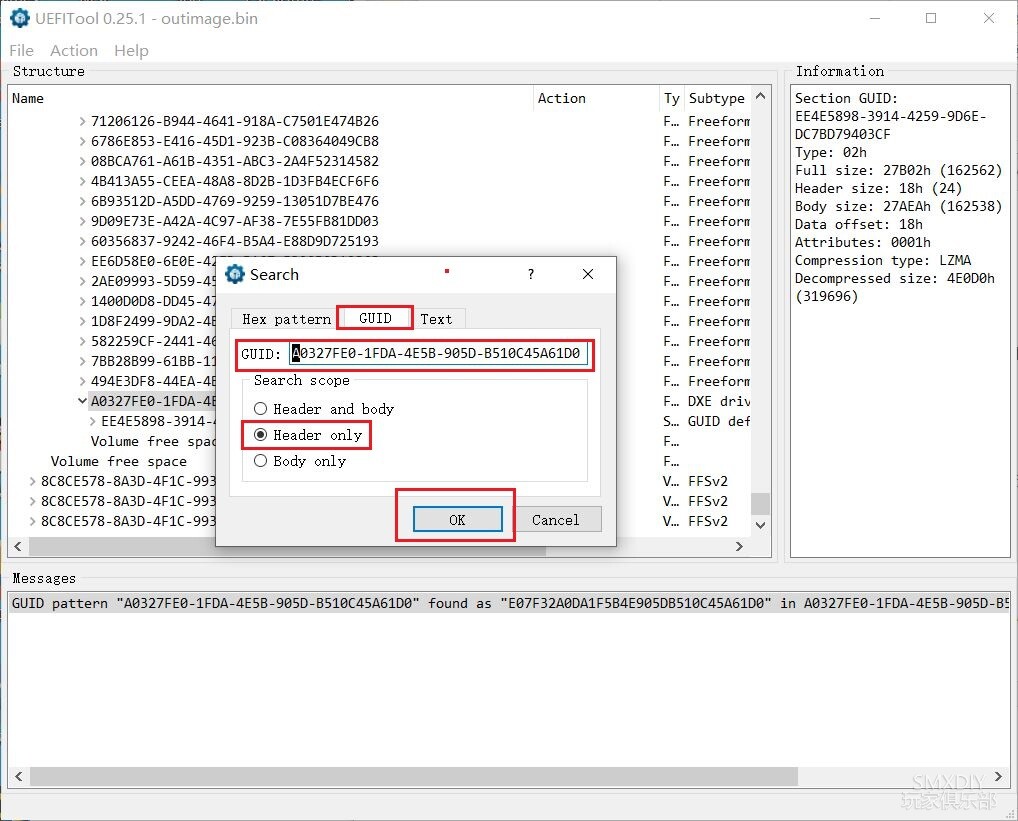
Task: Expand the EE4E5898-3914 section node
Action: pos(93,421)
